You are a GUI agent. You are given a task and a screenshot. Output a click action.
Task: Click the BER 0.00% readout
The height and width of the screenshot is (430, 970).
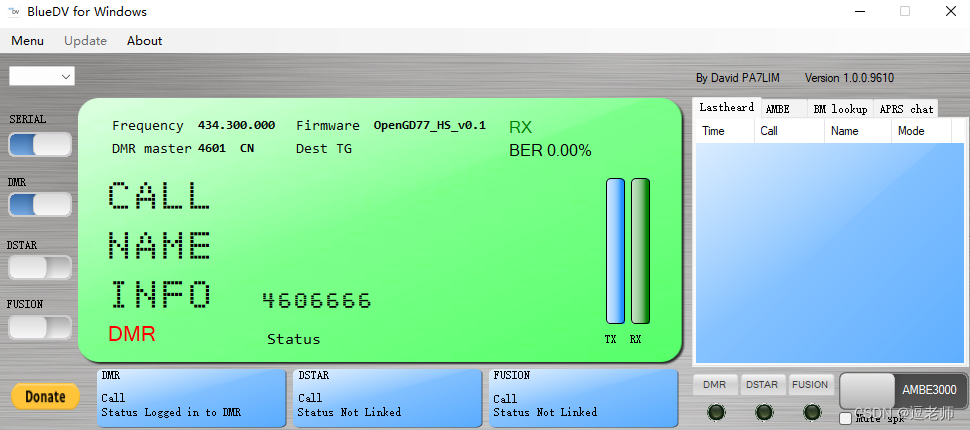(x=550, y=150)
